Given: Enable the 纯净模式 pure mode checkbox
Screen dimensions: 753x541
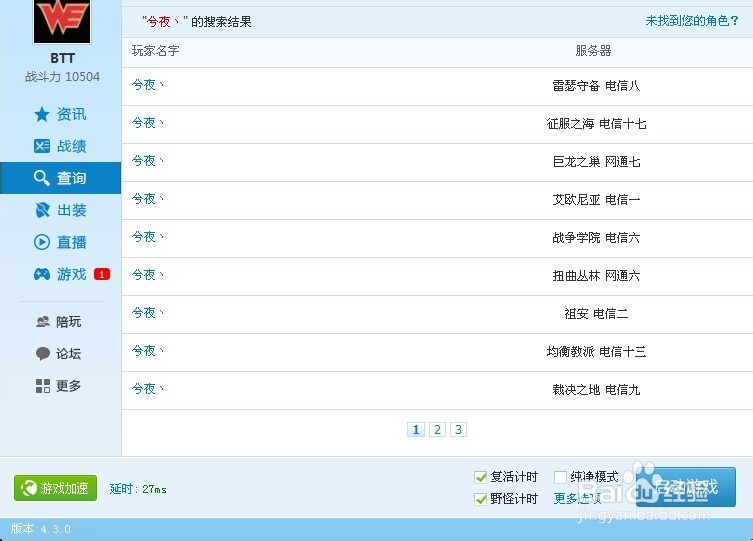Looking at the screenshot, I should (560, 477).
